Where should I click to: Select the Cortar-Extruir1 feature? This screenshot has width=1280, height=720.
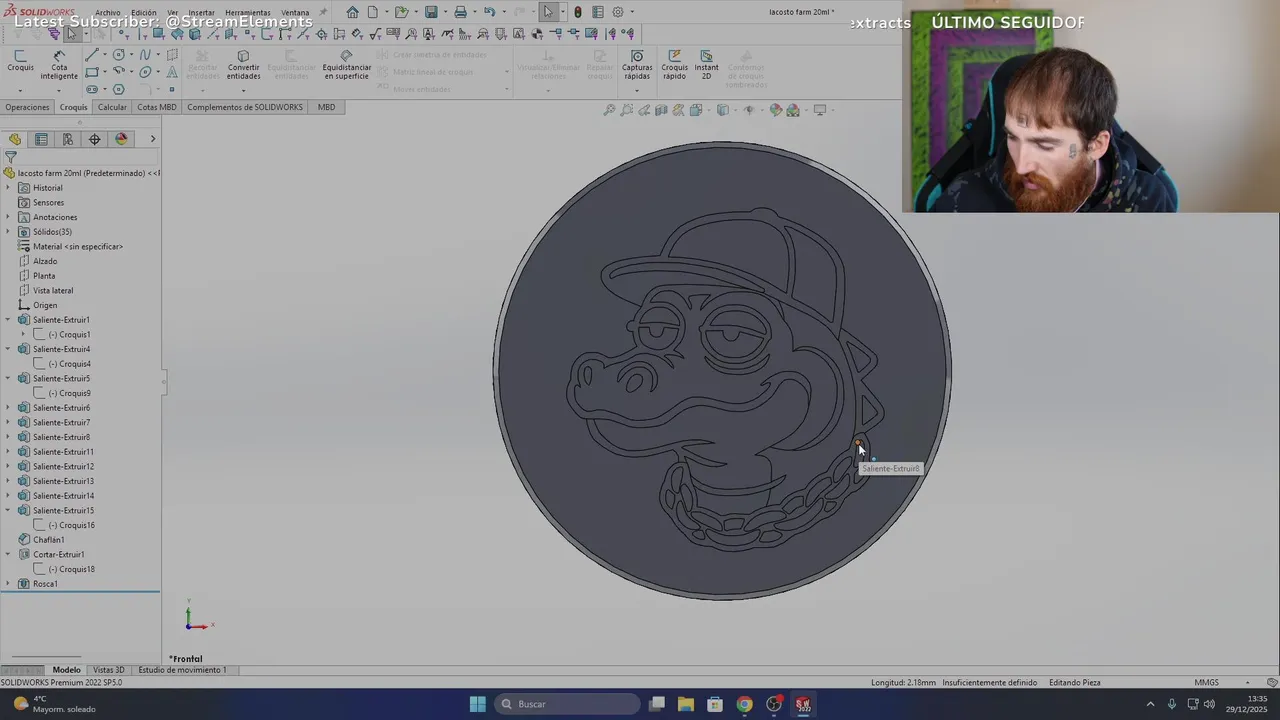click(x=51, y=554)
